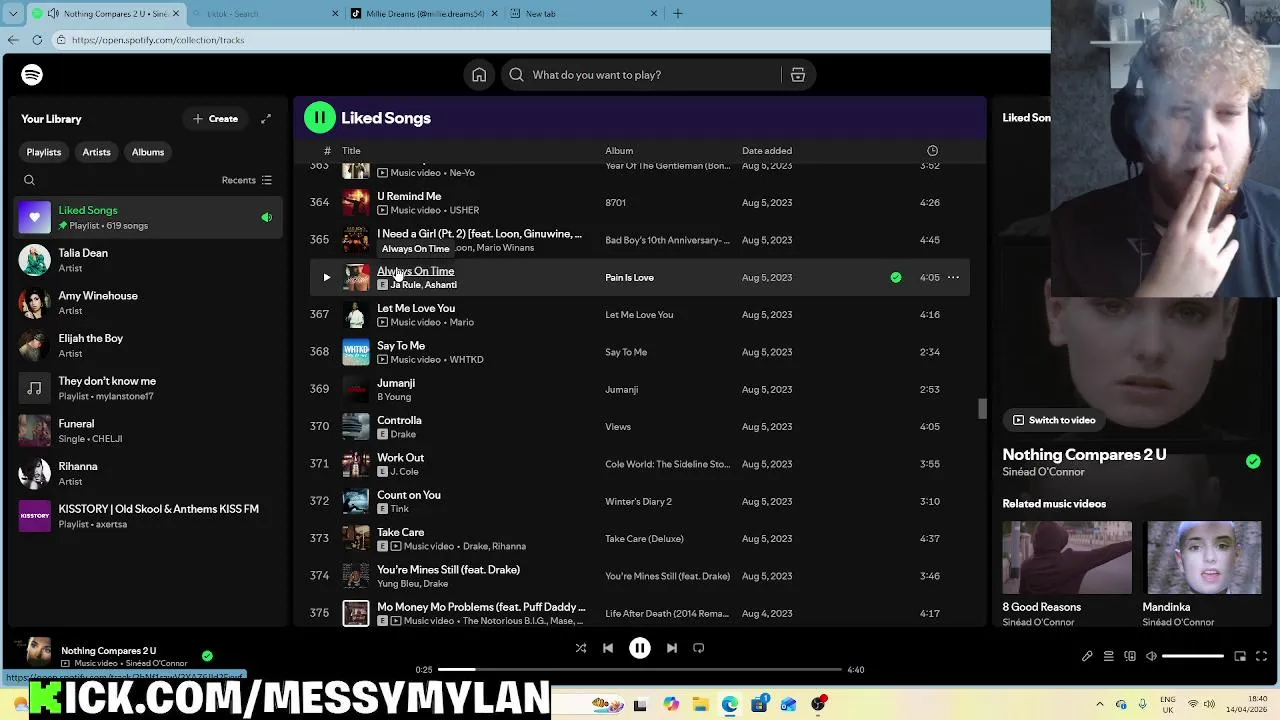This screenshot has height=720, width=1280.
Task: Open the 8 Good Reasons video thumbnail
Action: (x=1067, y=558)
